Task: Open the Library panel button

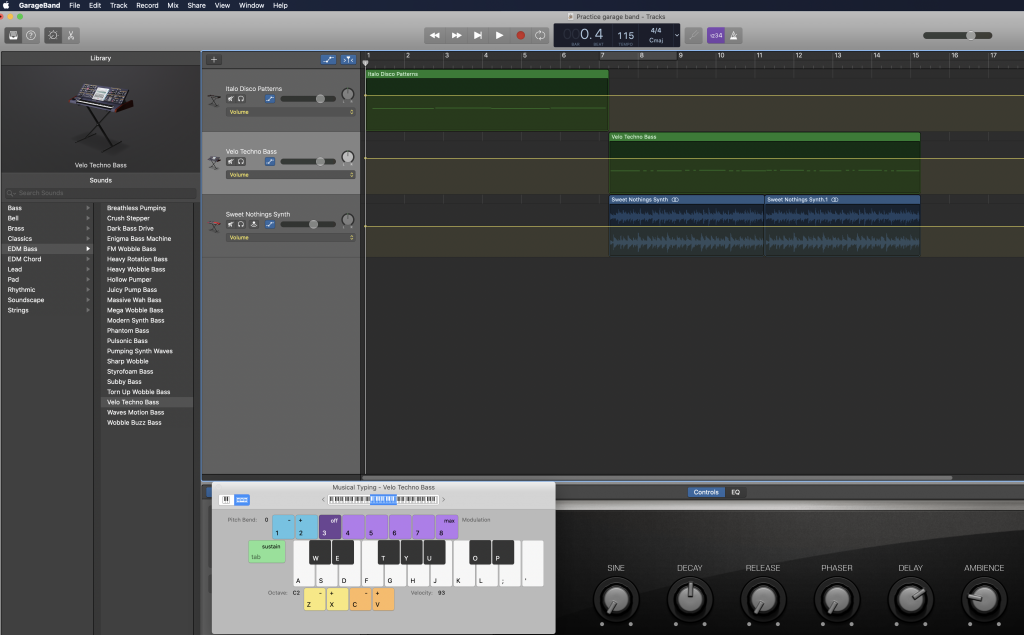Action: click(13, 35)
